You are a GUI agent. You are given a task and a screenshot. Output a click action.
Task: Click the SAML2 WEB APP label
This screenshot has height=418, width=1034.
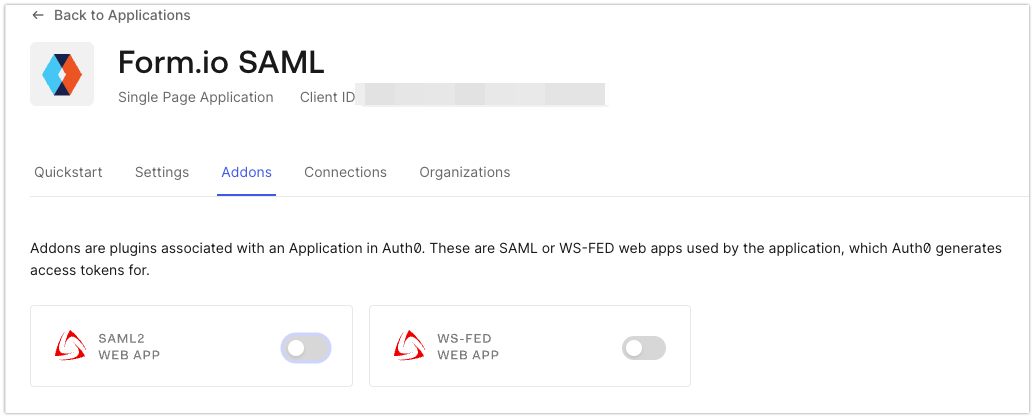(129, 347)
